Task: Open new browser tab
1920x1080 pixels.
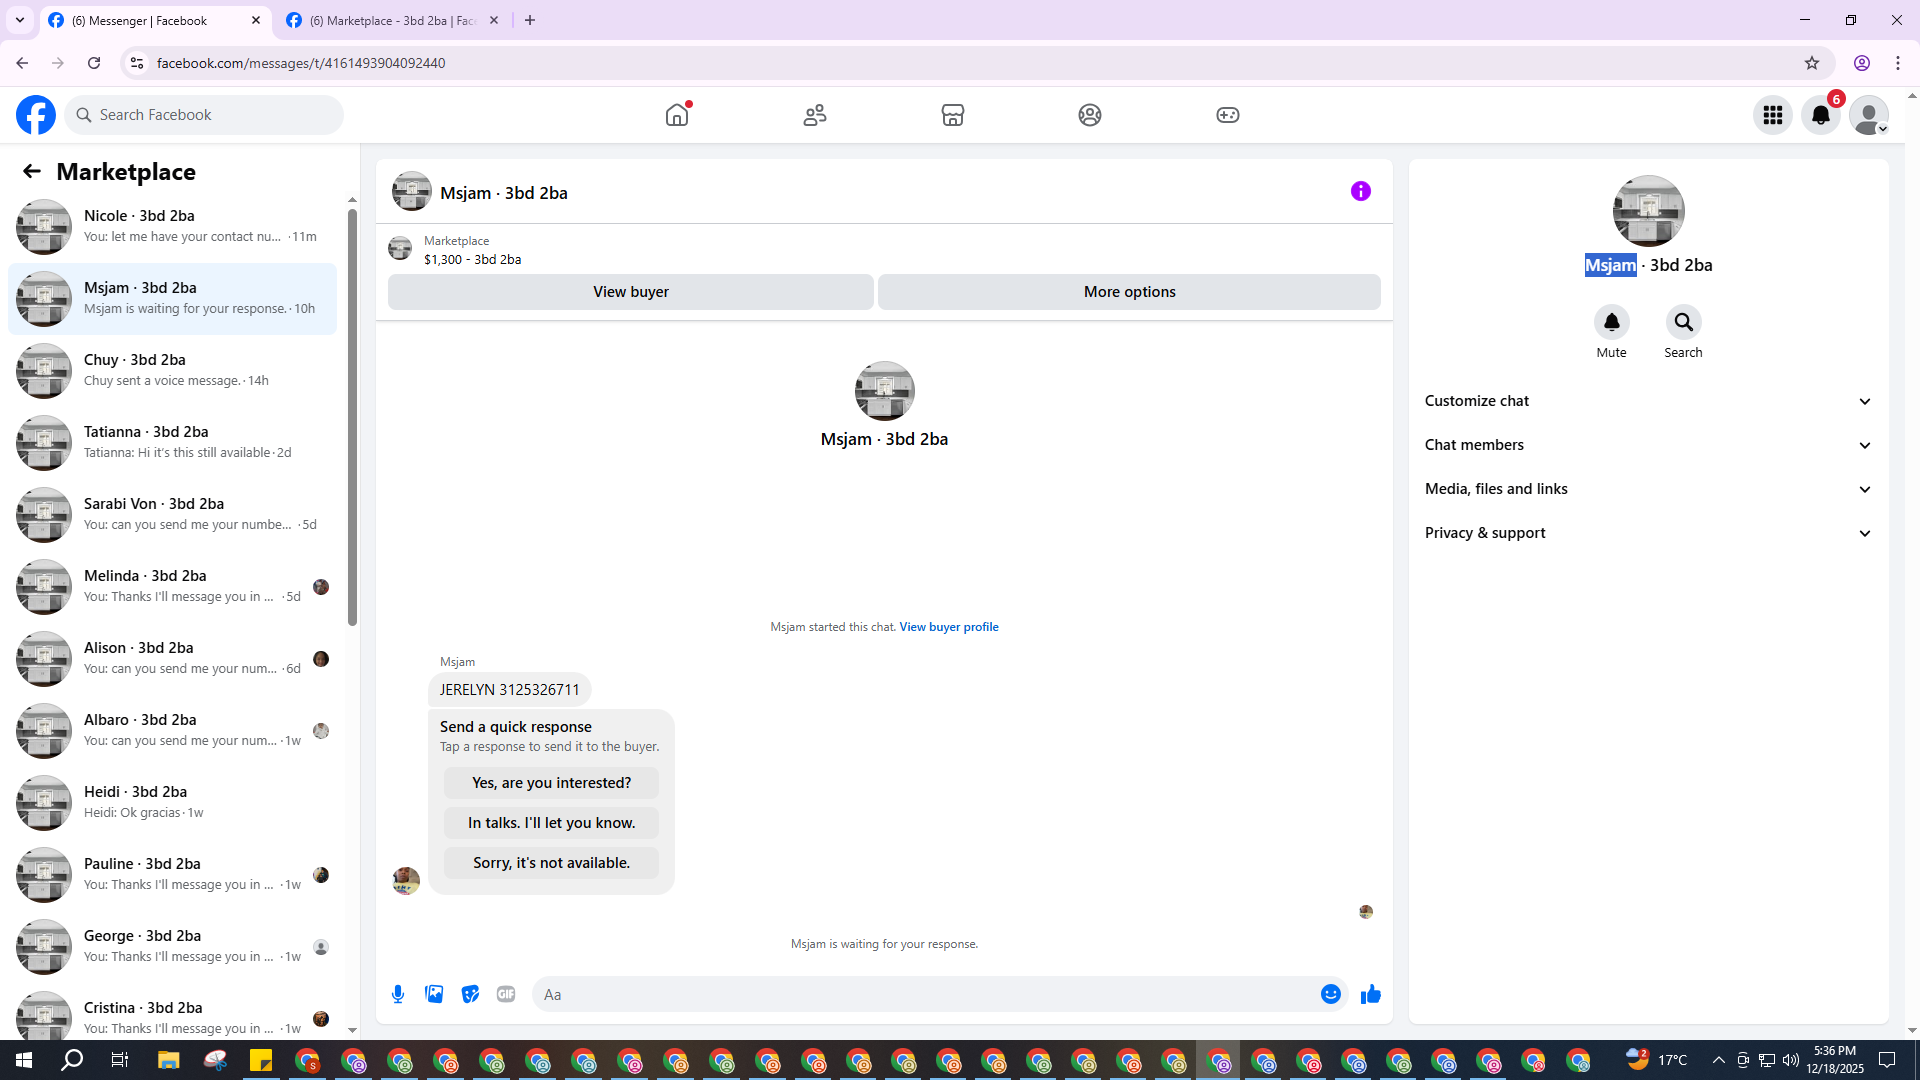Action: [x=530, y=20]
